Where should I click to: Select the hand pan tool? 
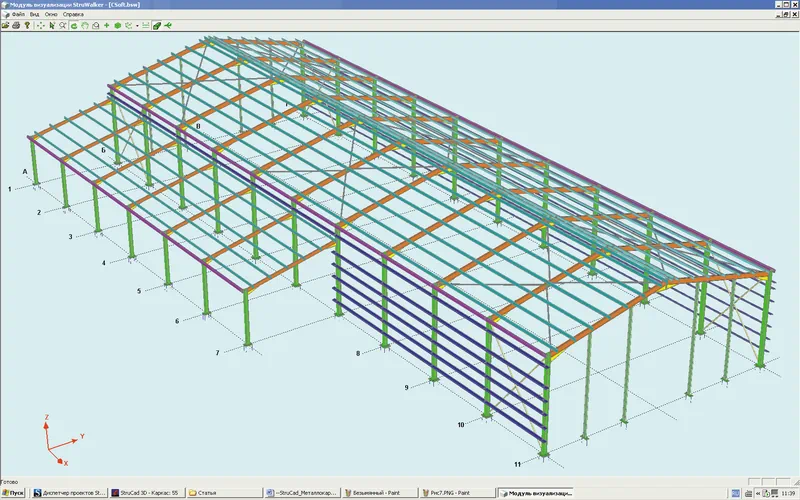85,25
